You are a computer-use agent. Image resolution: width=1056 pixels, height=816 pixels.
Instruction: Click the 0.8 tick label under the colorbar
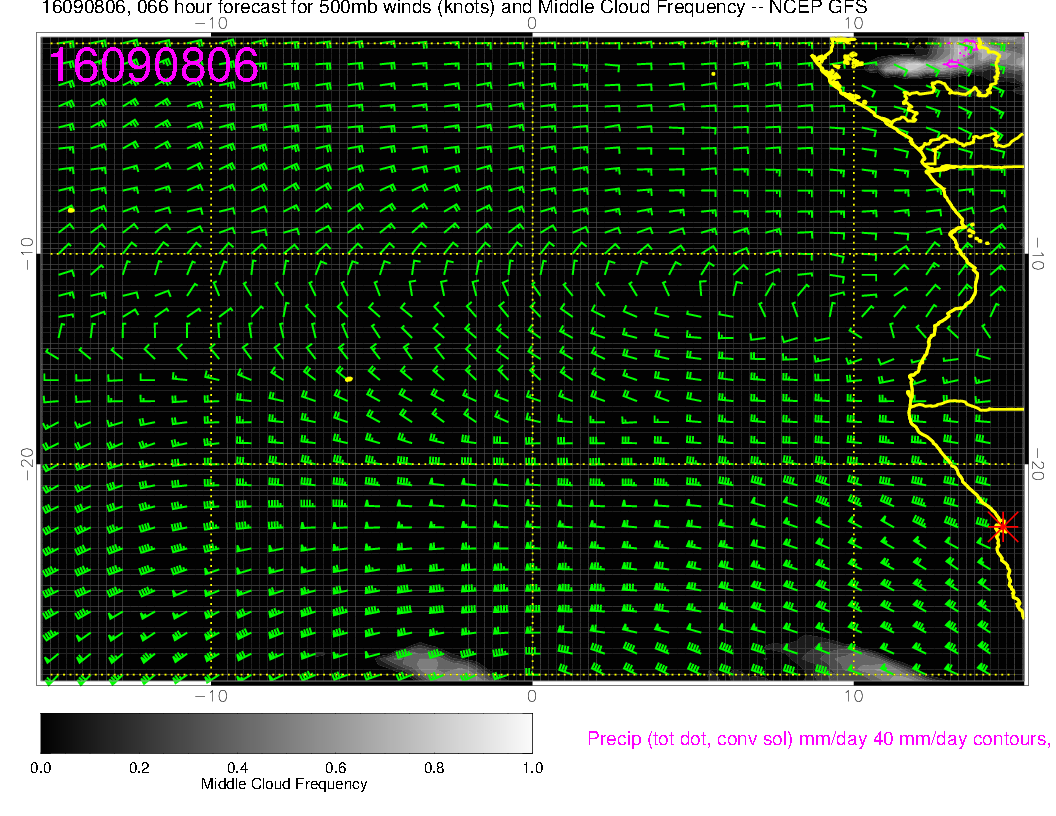[434, 768]
